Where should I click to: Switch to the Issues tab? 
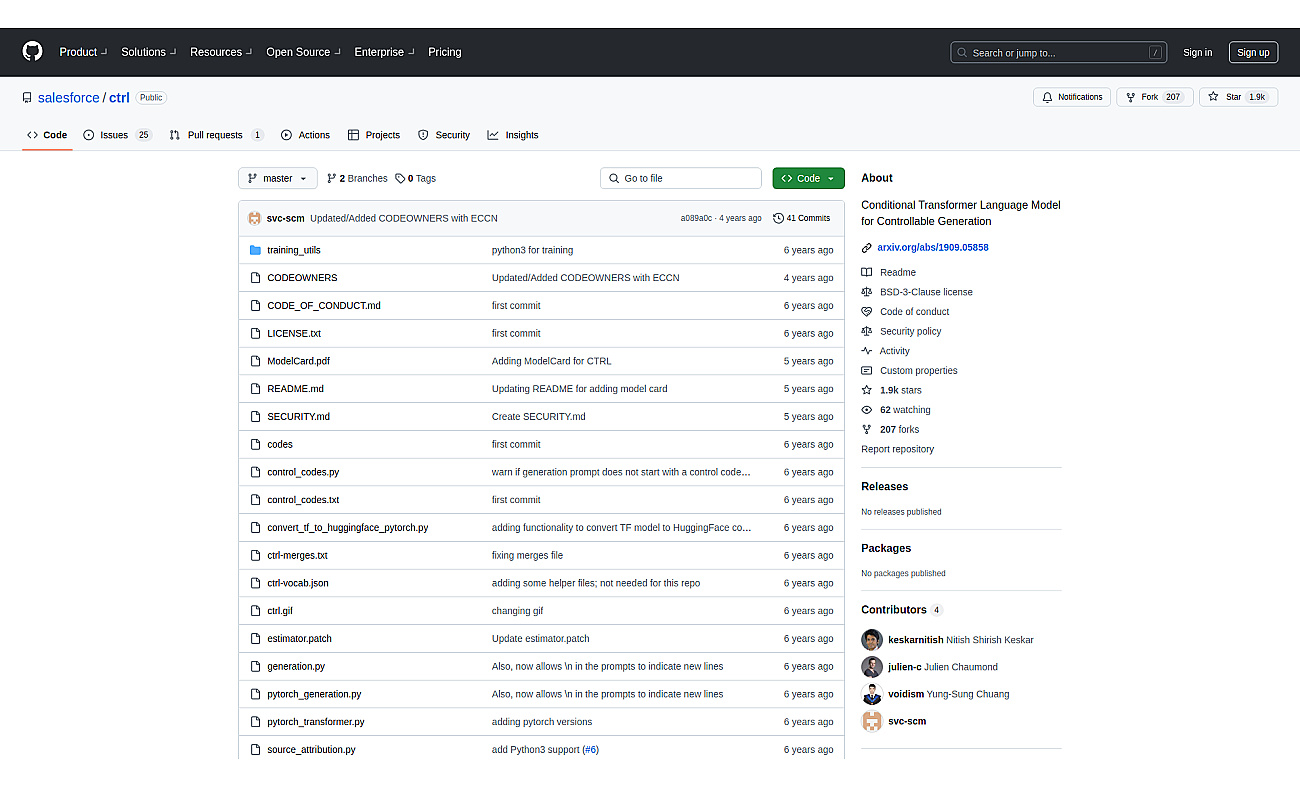point(118,135)
